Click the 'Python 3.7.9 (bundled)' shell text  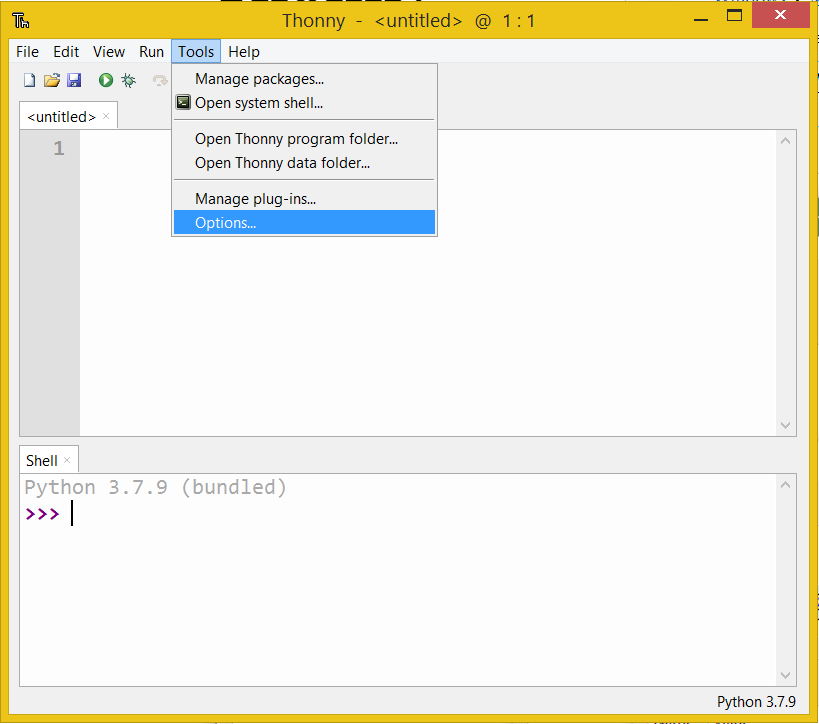tap(156, 487)
